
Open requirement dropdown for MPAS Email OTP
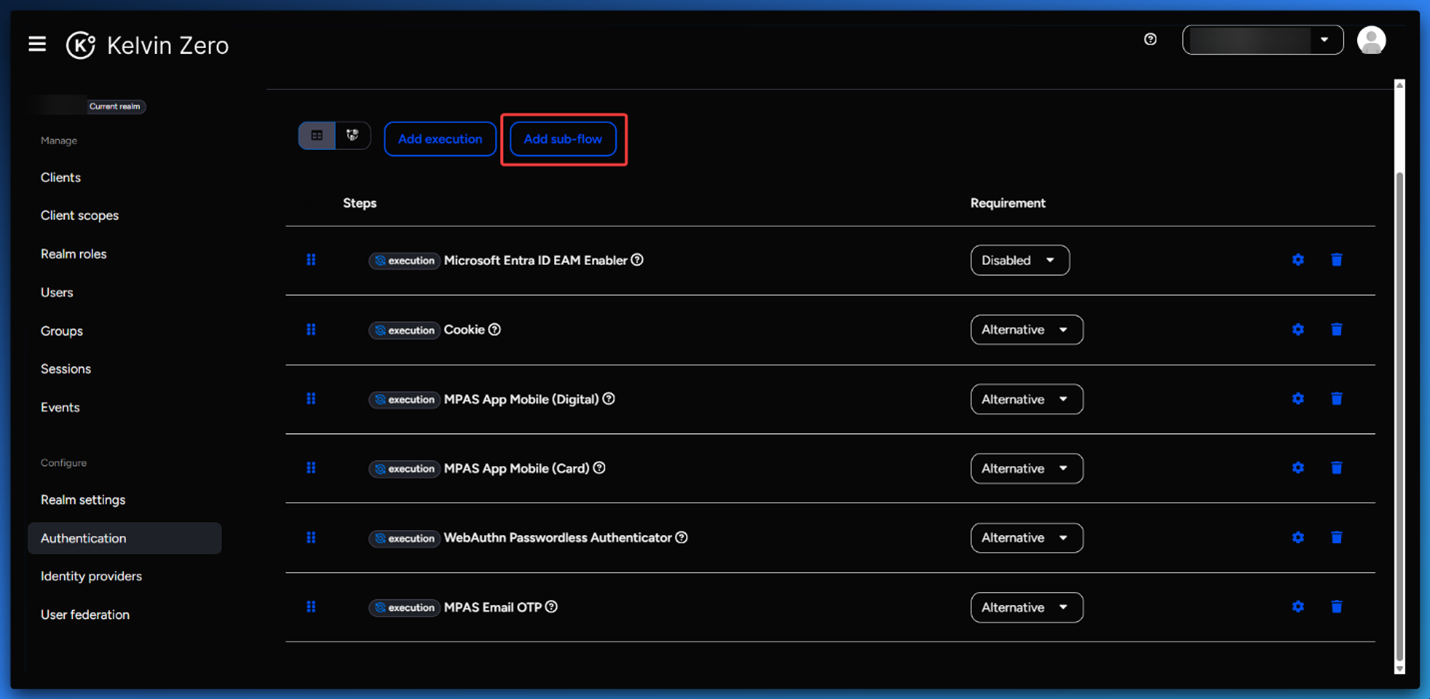[x=1026, y=607]
